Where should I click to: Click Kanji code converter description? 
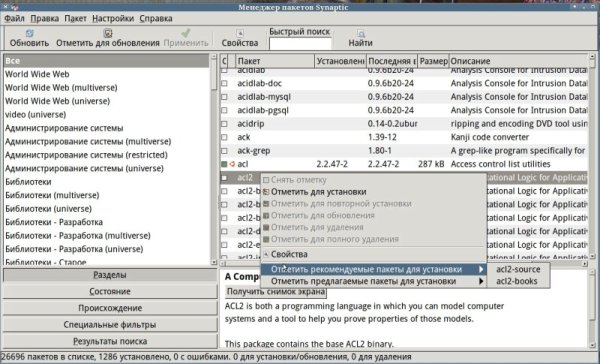[490, 137]
